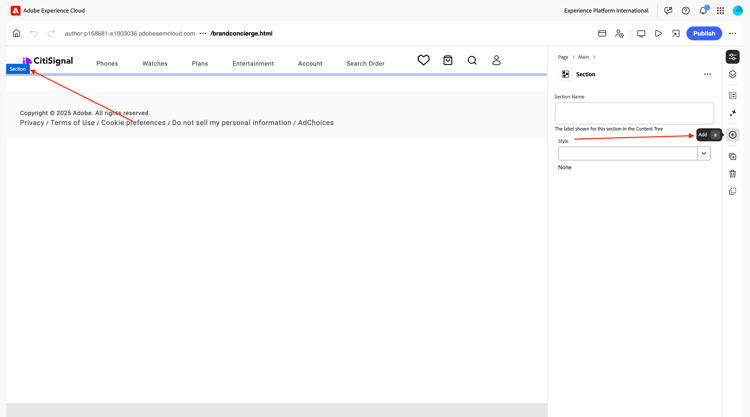Open user settings person-gear icon

[619, 33]
